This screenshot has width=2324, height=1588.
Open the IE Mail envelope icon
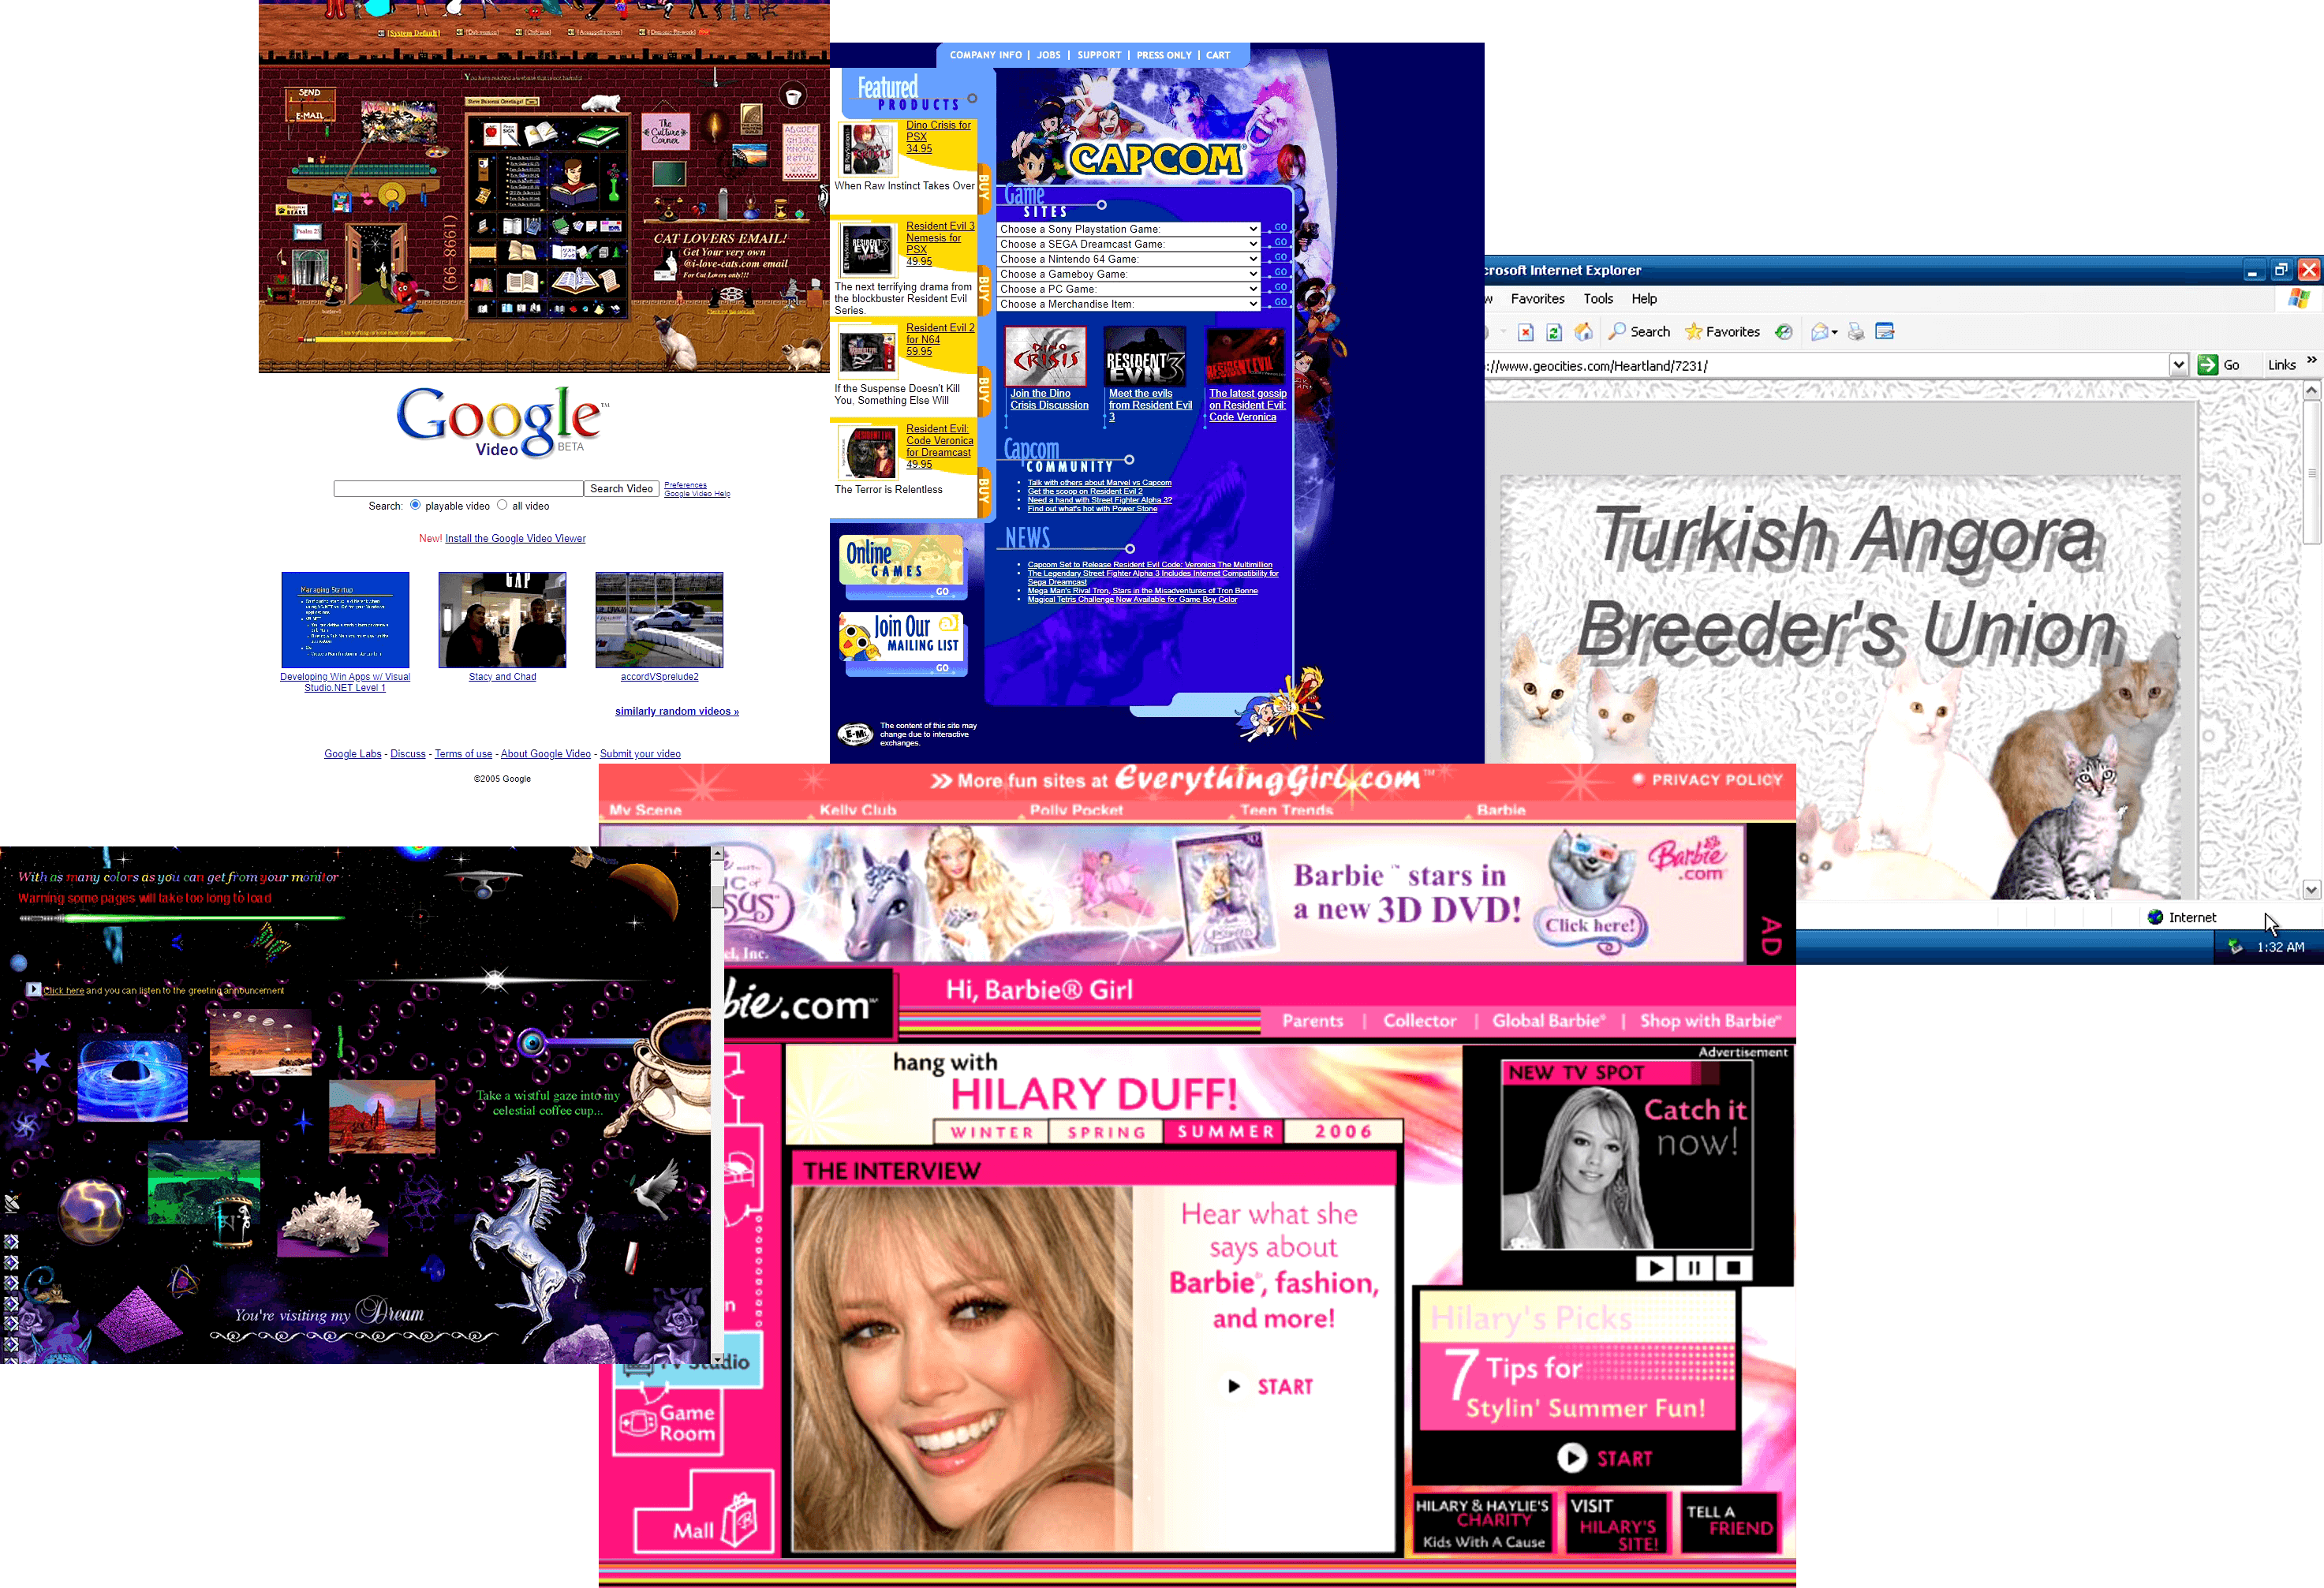pos(1824,332)
